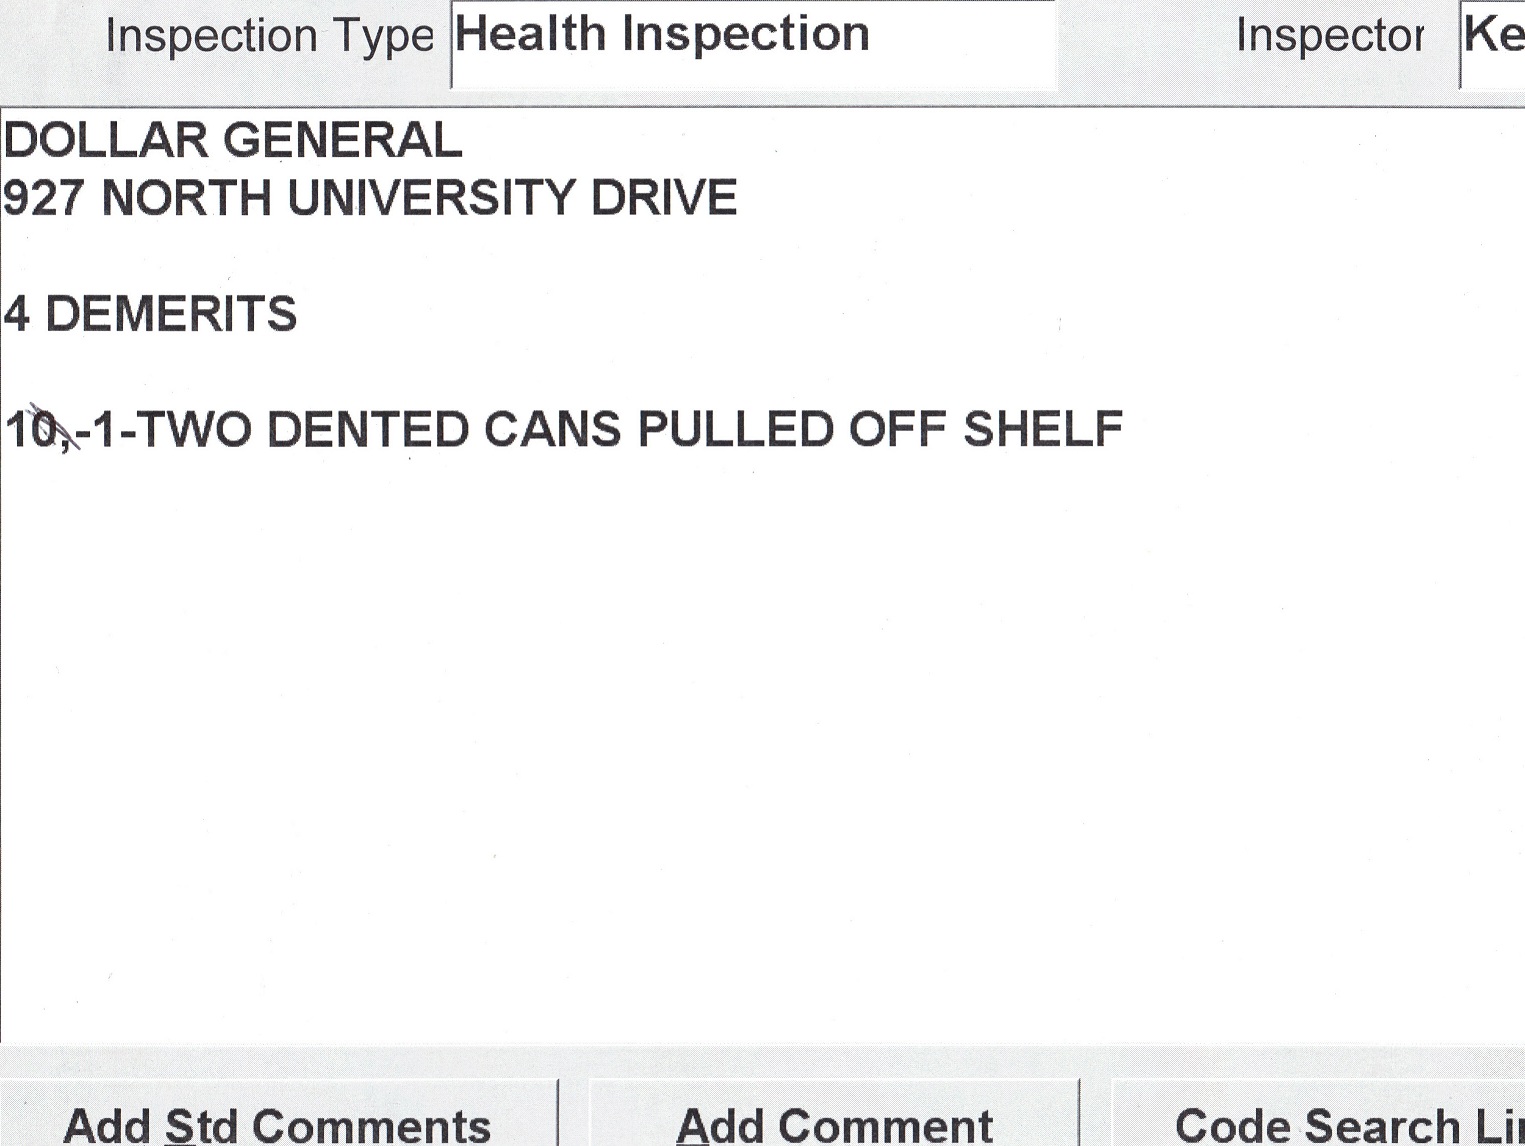Click the Inspection Type label
1525x1146 pixels.
pyautogui.click(x=269, y=37)
